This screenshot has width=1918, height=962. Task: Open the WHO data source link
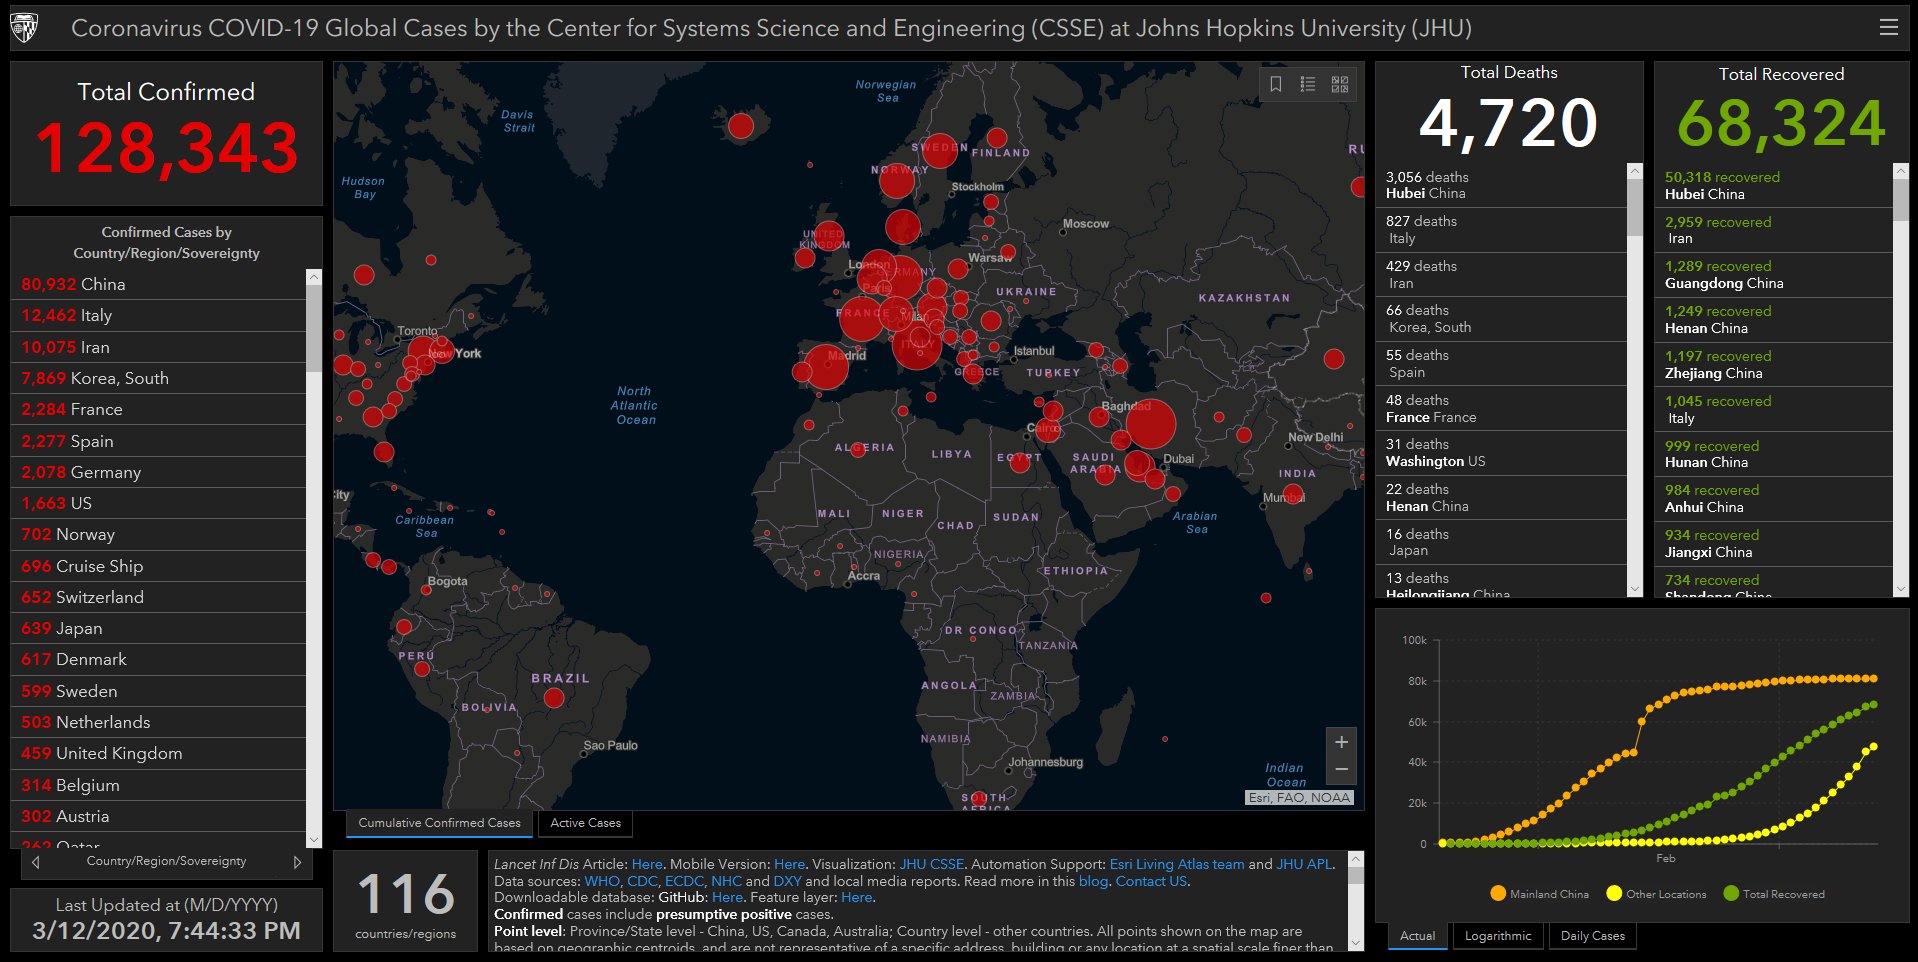[x=602, y=881]
